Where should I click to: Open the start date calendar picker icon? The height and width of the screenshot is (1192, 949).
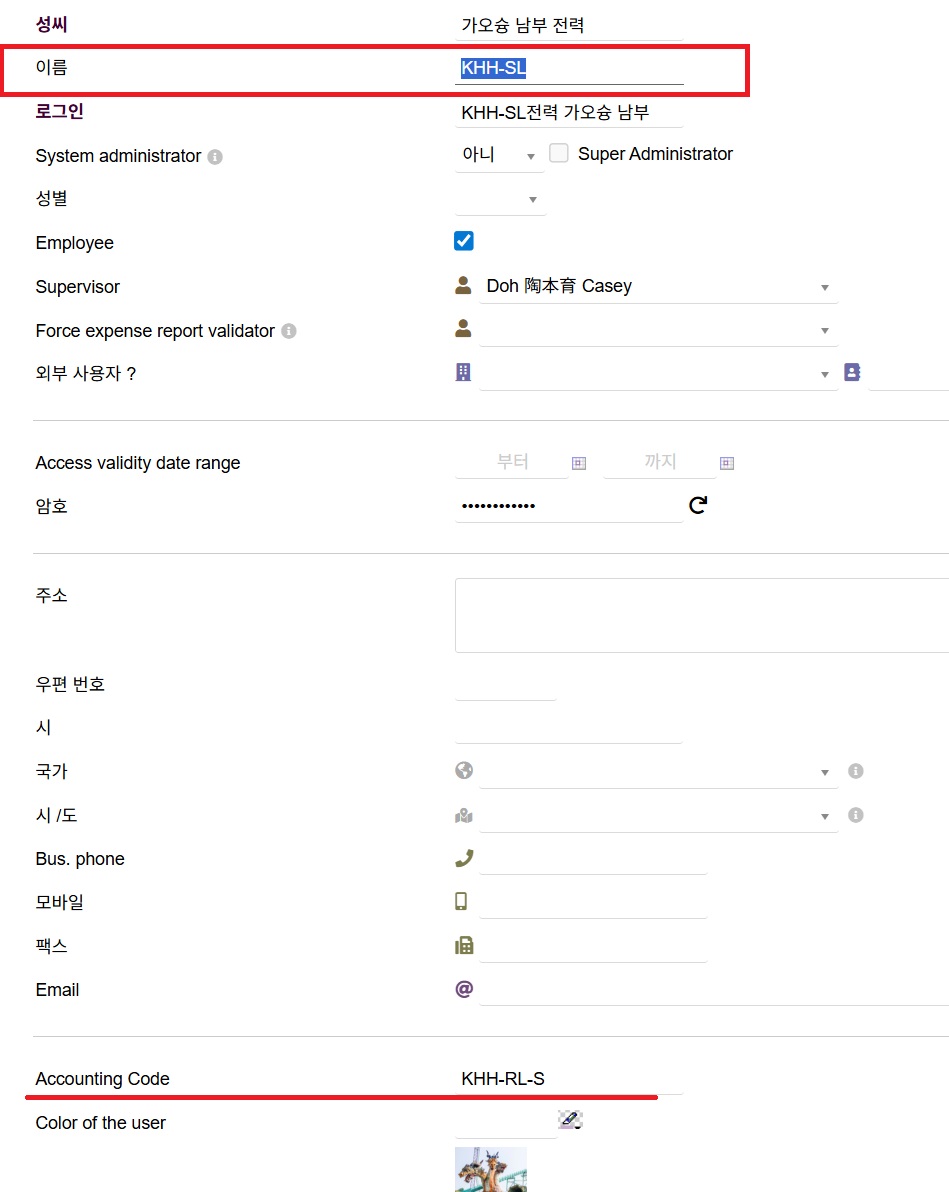coord(579,463)
